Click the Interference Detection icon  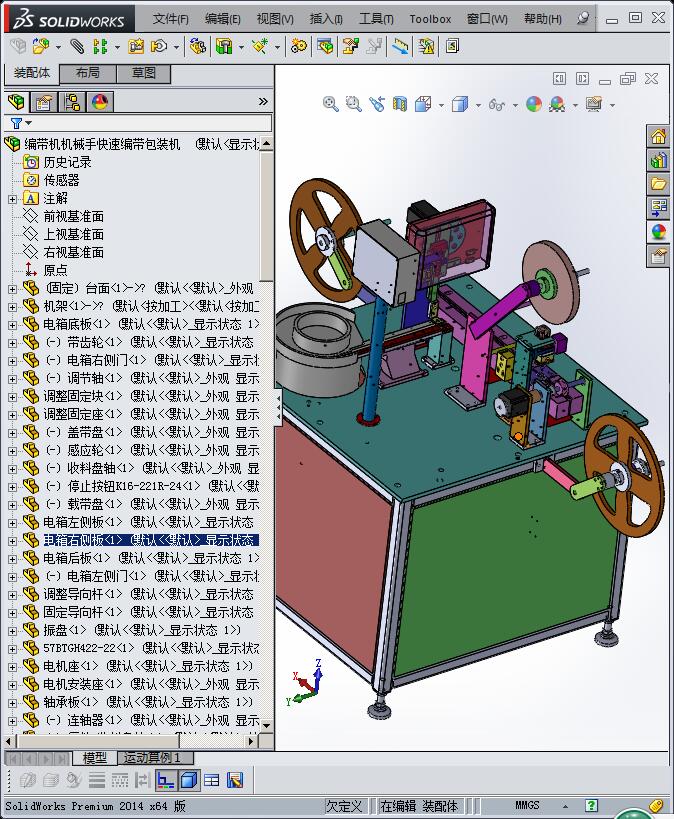tap(401, 46)
